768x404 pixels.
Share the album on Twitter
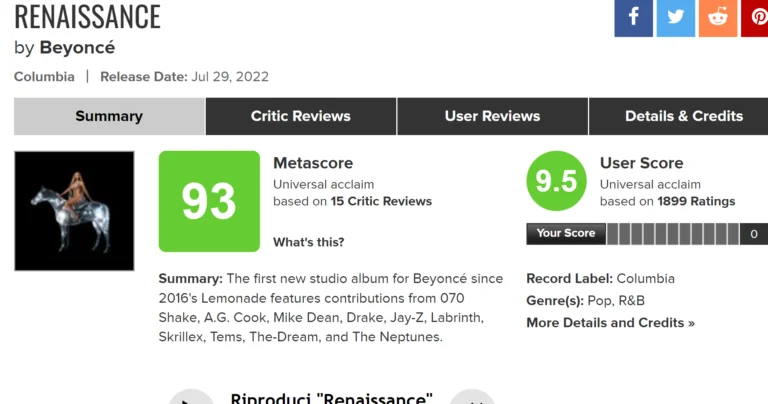pos(676,17)
